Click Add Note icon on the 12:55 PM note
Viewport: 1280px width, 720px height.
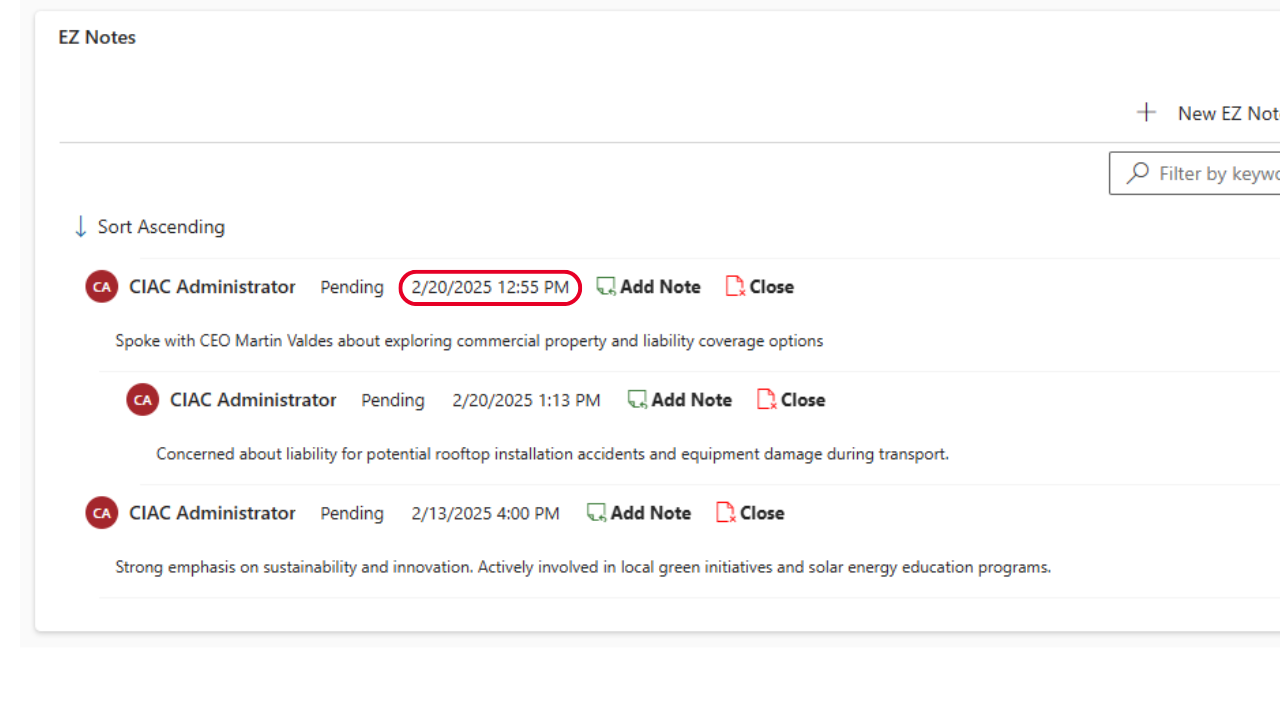point(606,287)
